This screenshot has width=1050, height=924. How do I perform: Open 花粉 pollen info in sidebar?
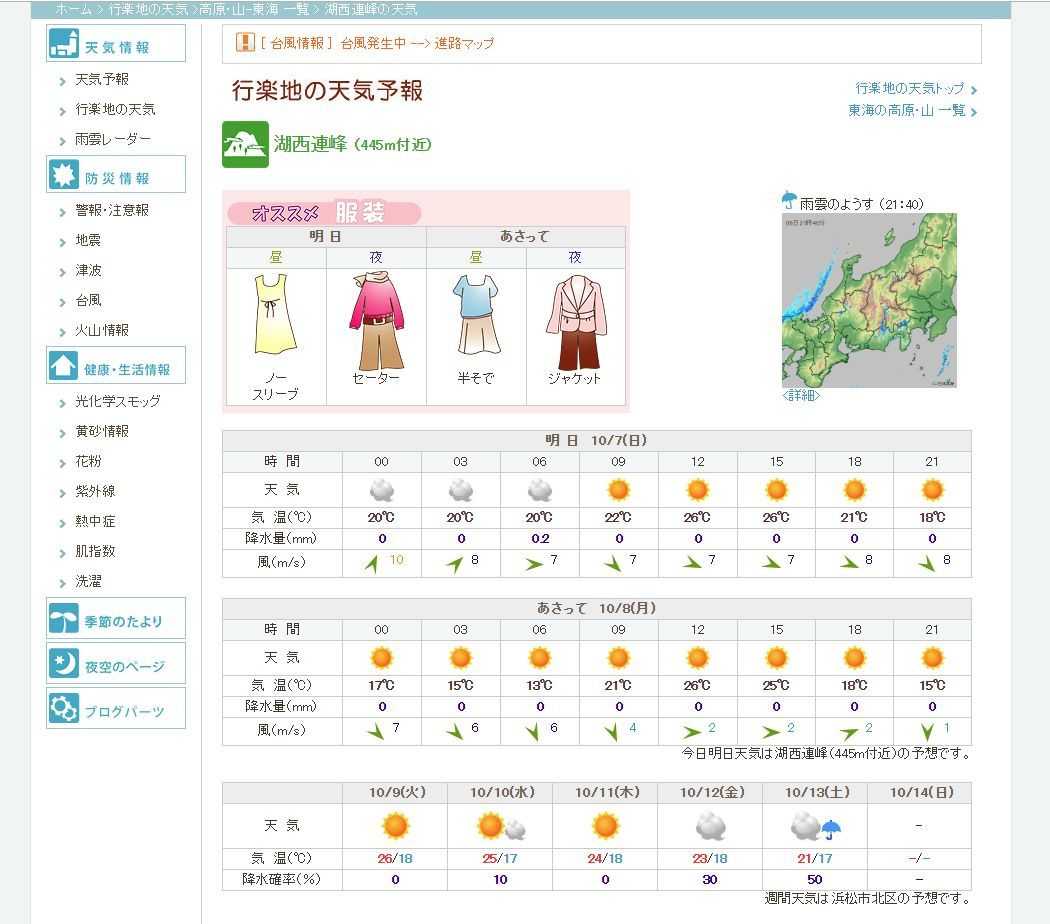pos(88,461)
